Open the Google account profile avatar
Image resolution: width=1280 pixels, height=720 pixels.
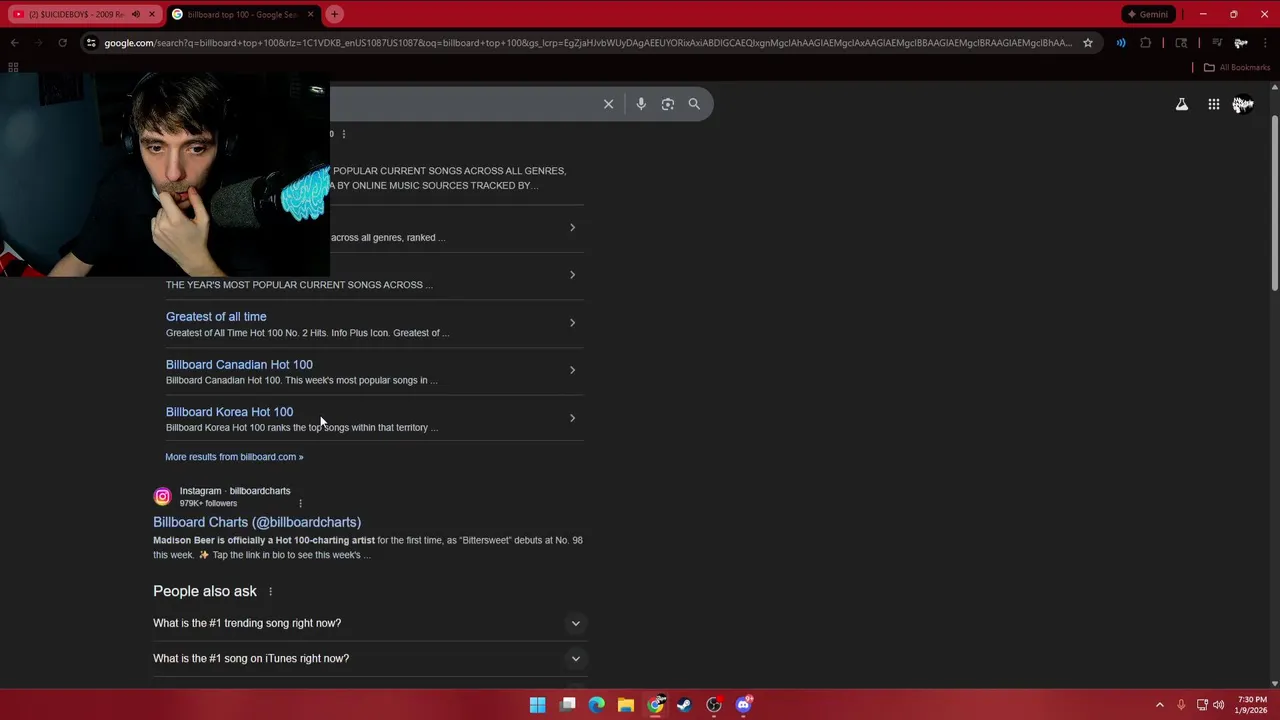(1243, 104)
